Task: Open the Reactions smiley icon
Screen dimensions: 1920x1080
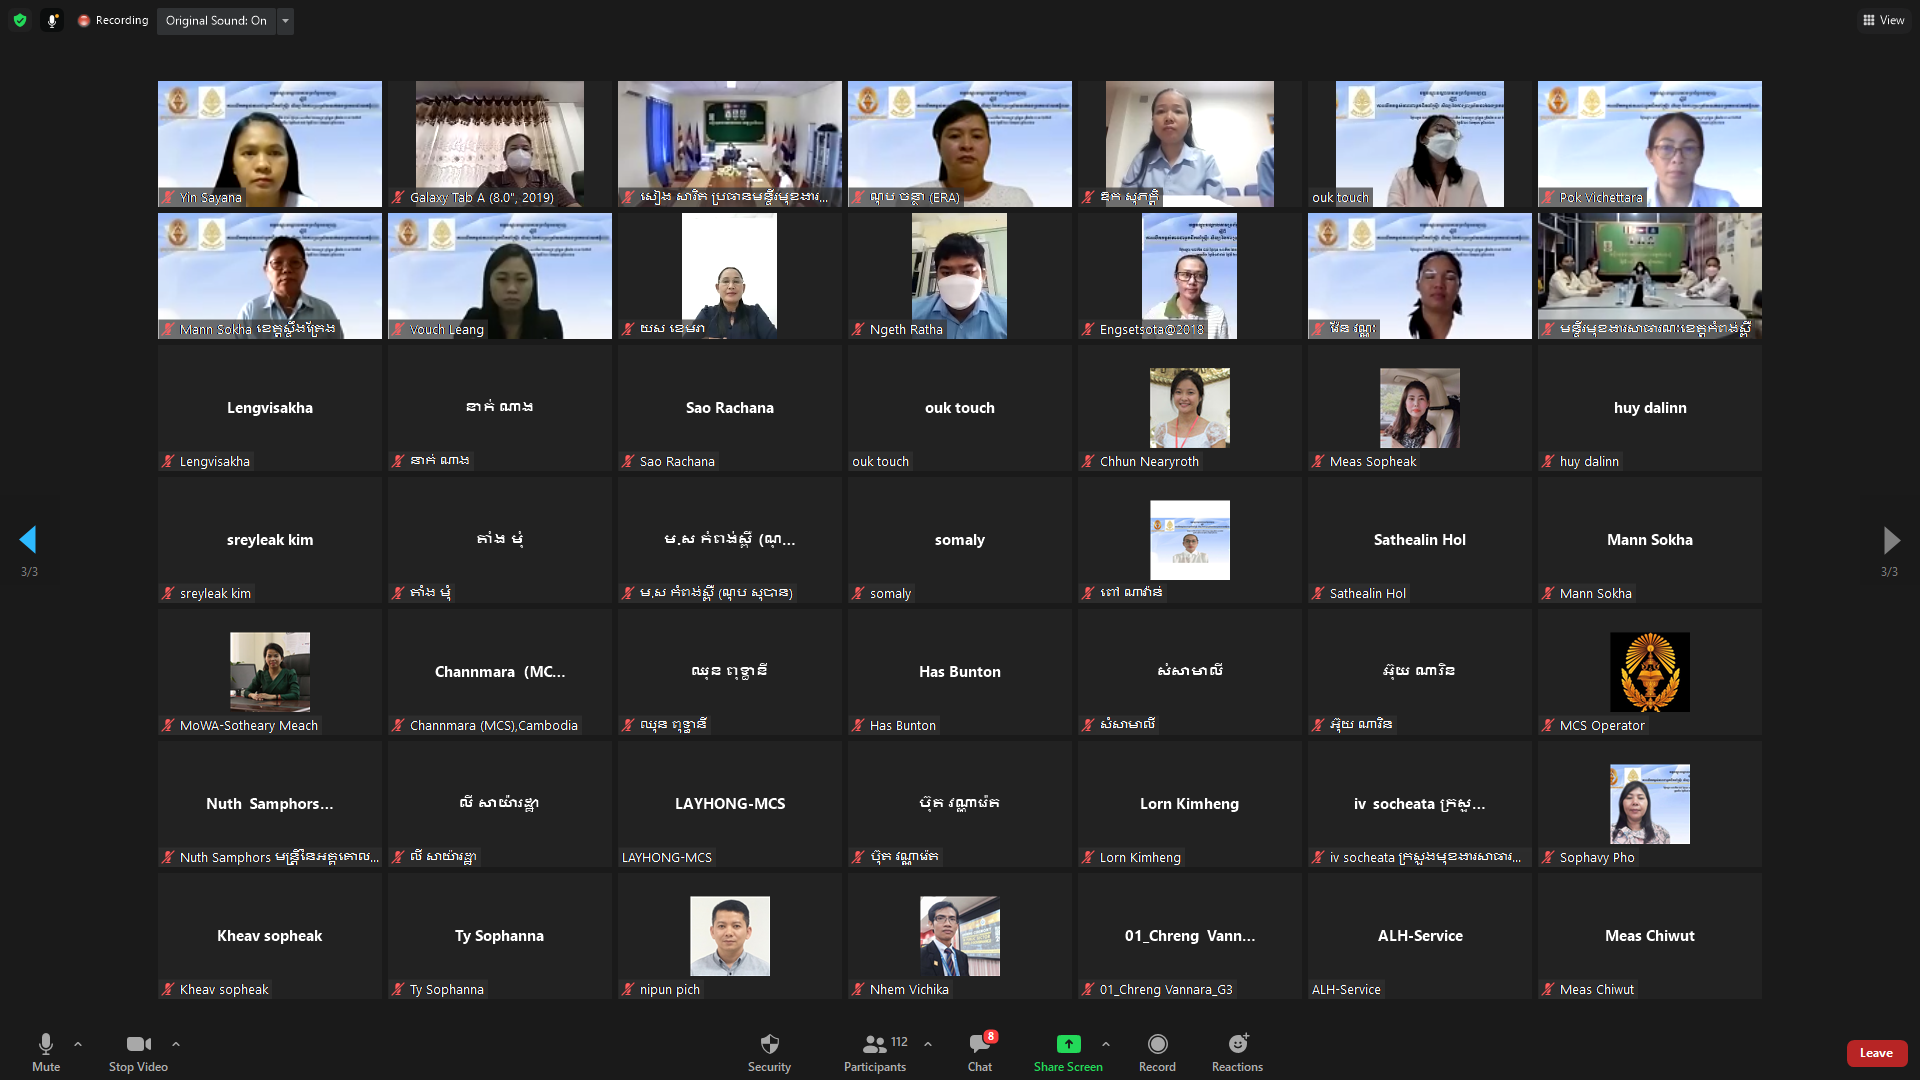Action: click(1237, 1044)
